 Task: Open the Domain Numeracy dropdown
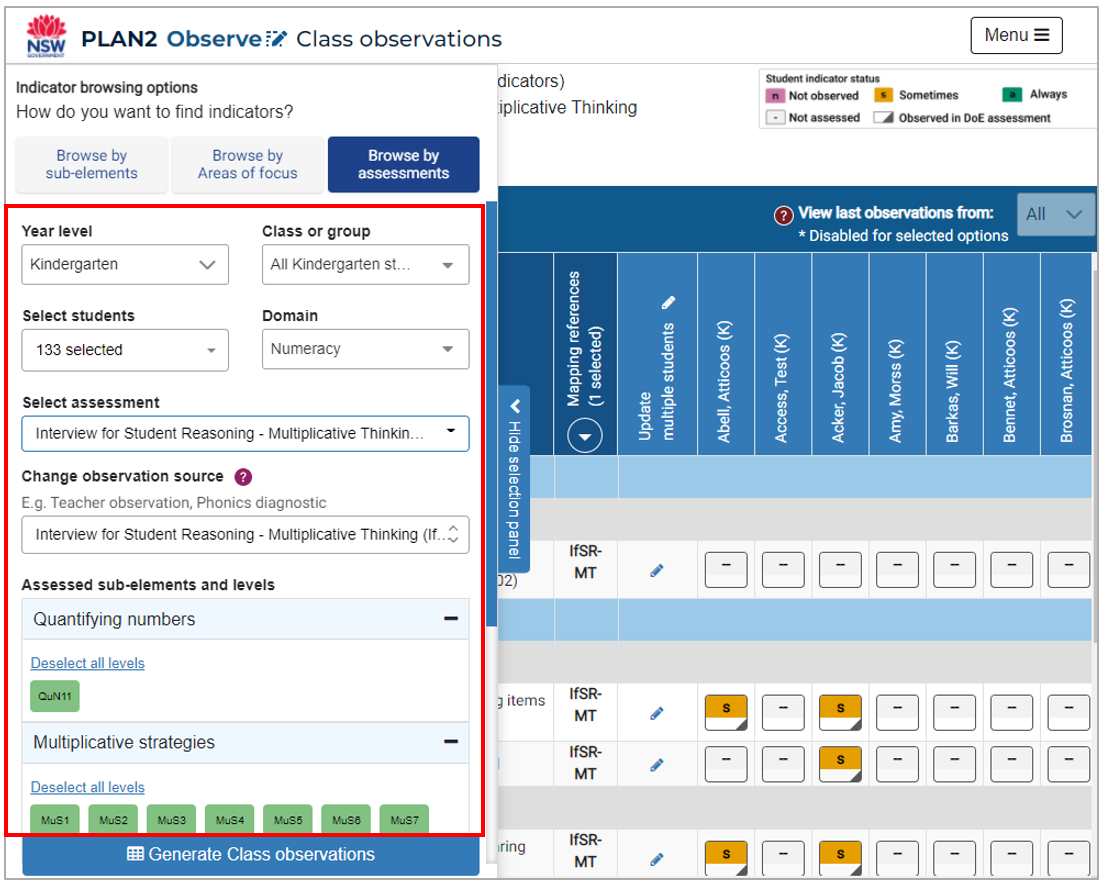(365, 349)
